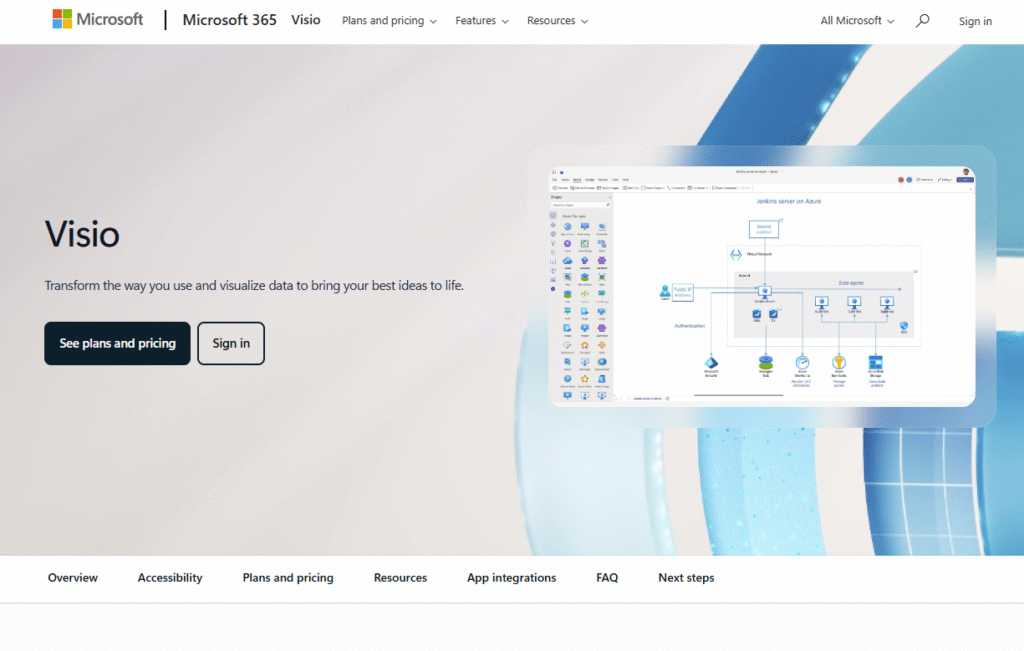
Task: Switch to the Accessibility section tab
Action: (x=170, y=578)
